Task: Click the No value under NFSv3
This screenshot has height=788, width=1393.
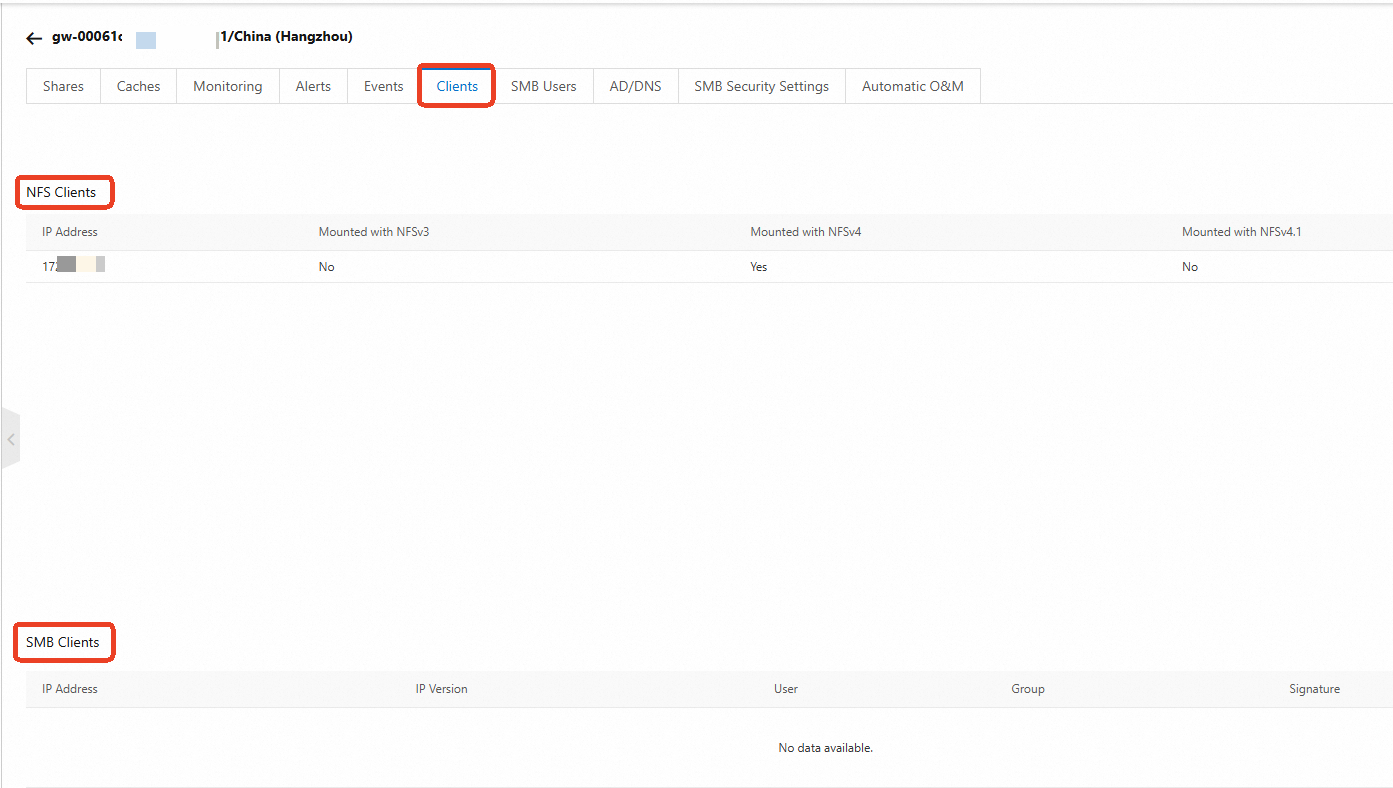Action: 326,267
